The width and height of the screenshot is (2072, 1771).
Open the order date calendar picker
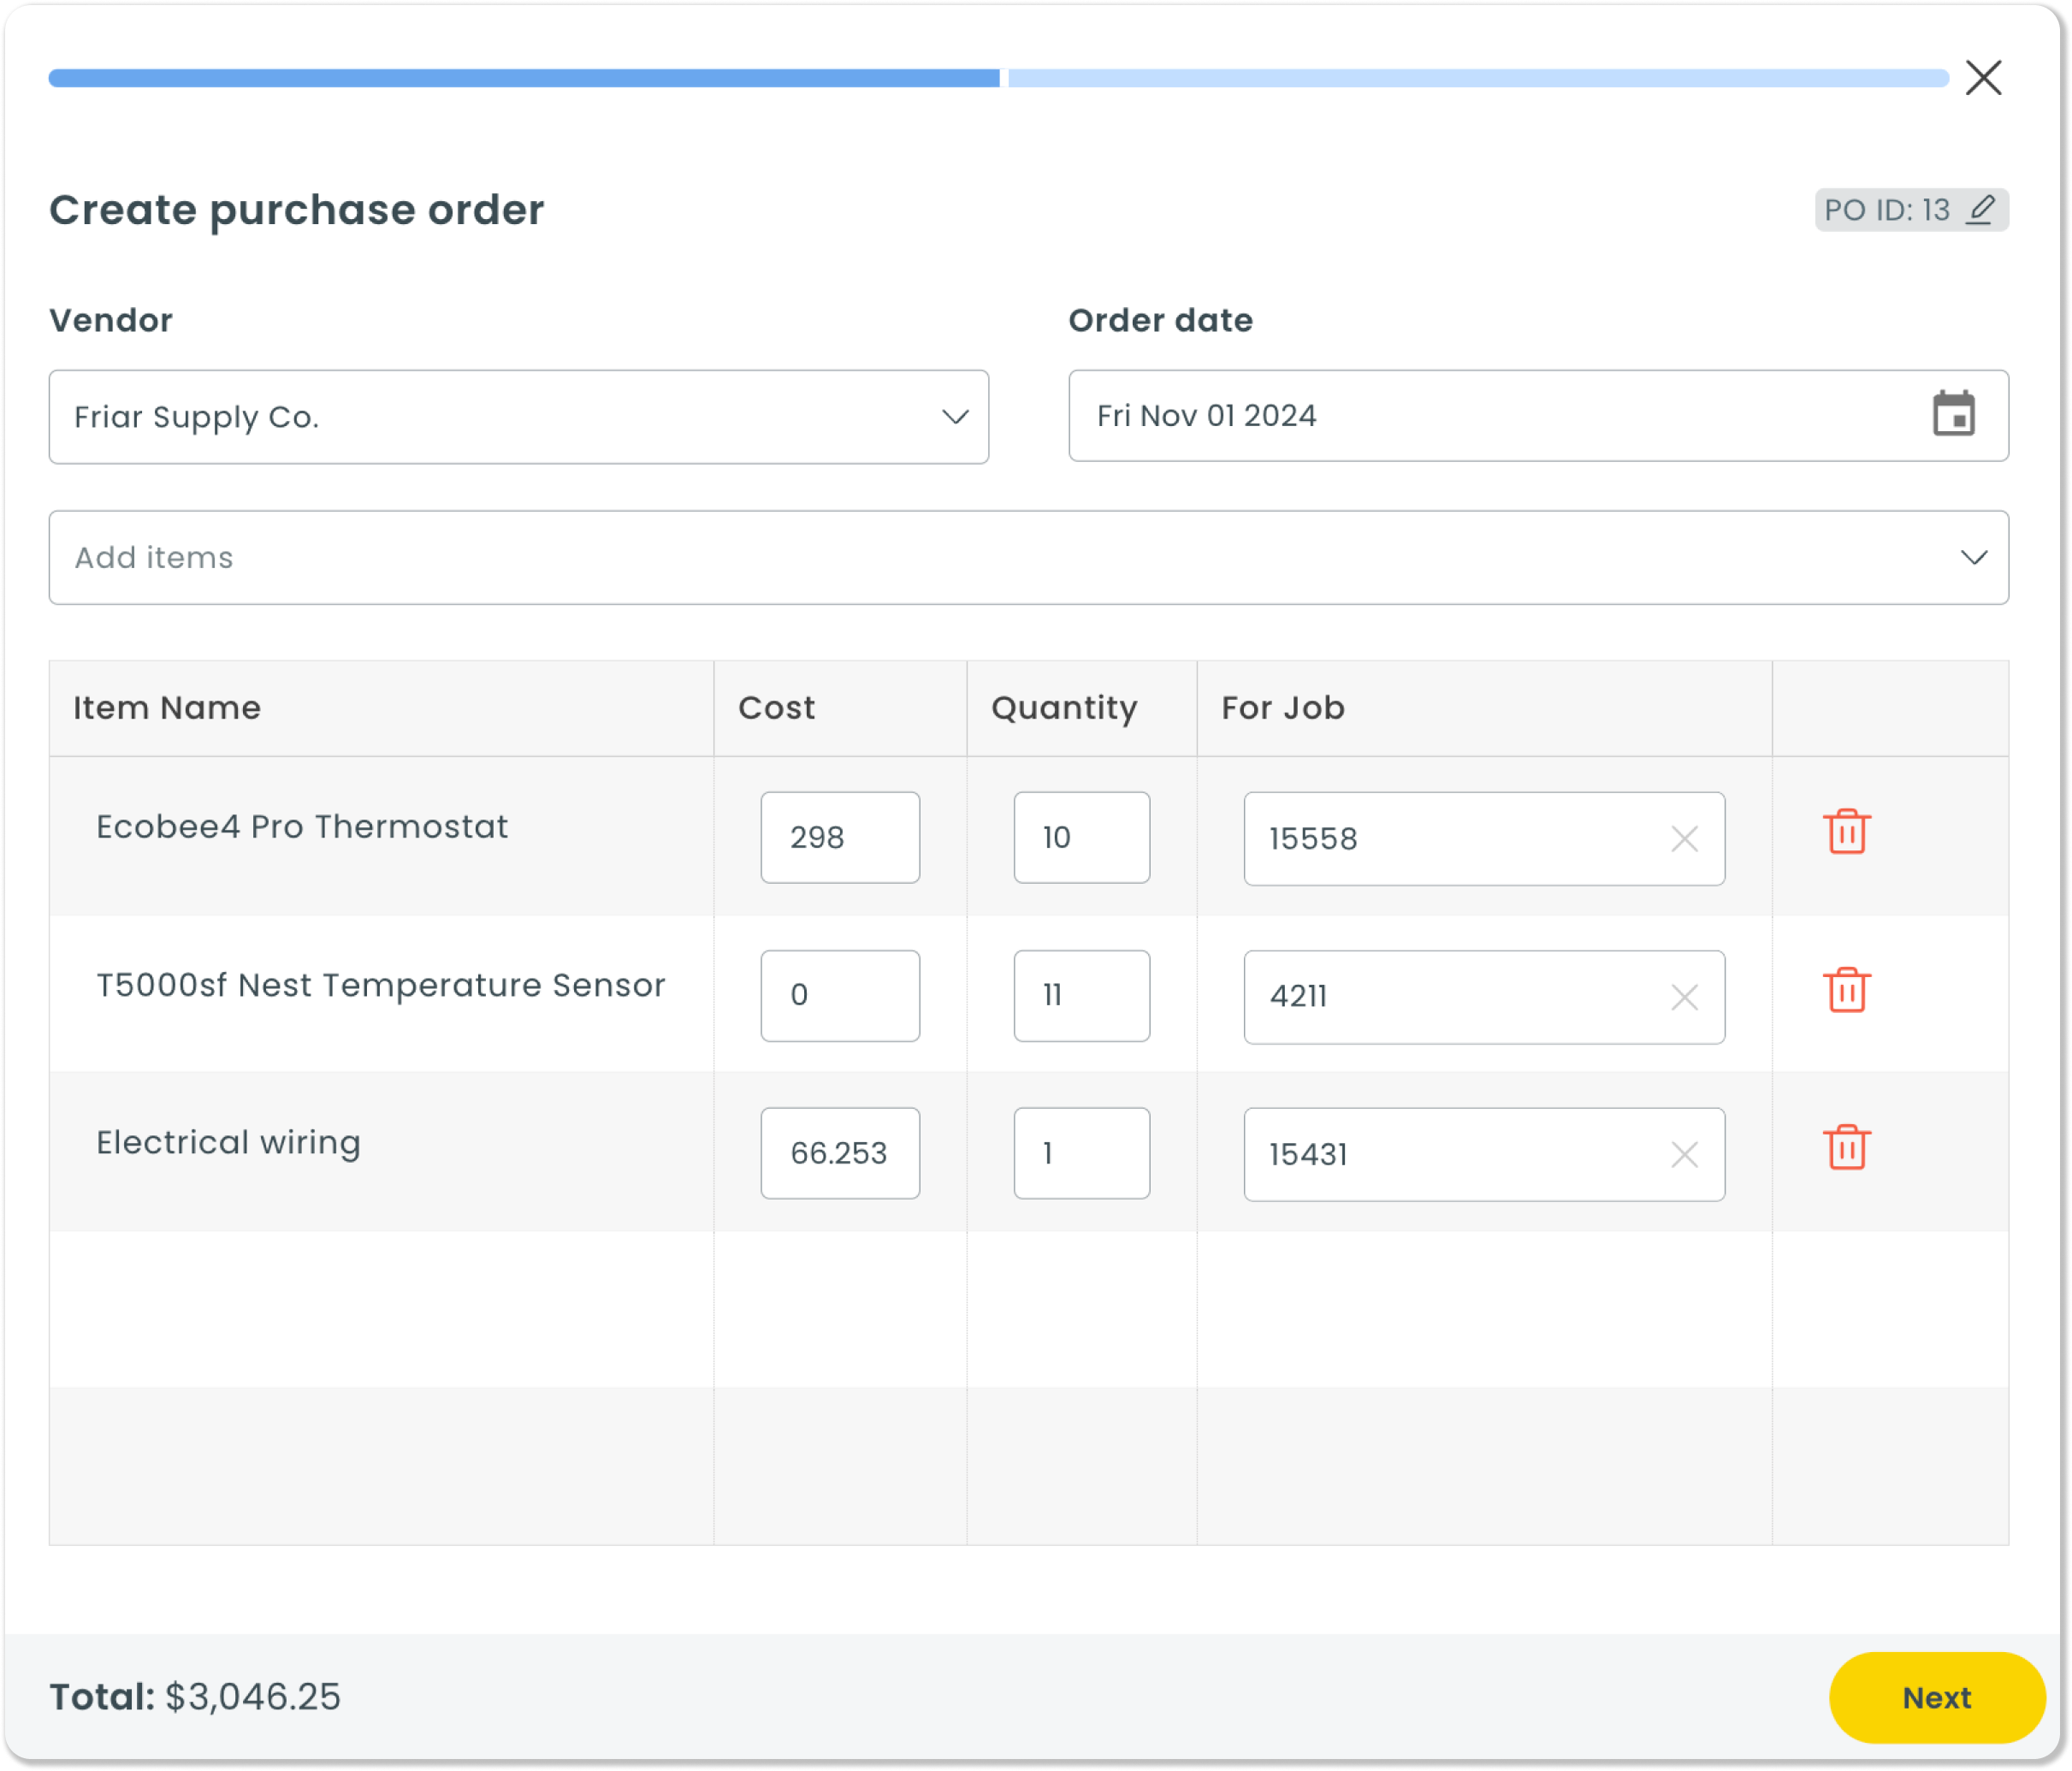click(1953, 414)
